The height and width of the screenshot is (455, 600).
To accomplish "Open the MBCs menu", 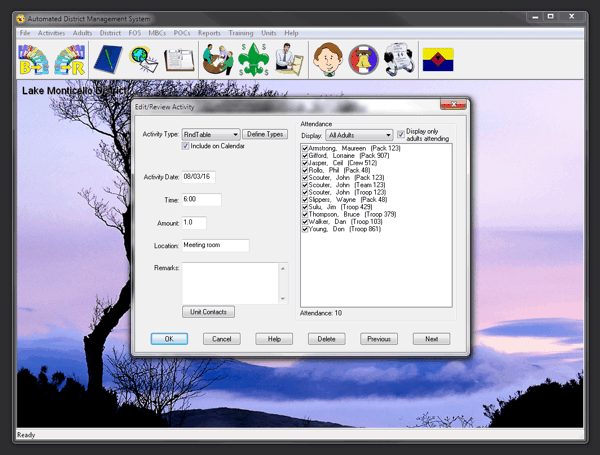I will (157, 33).
